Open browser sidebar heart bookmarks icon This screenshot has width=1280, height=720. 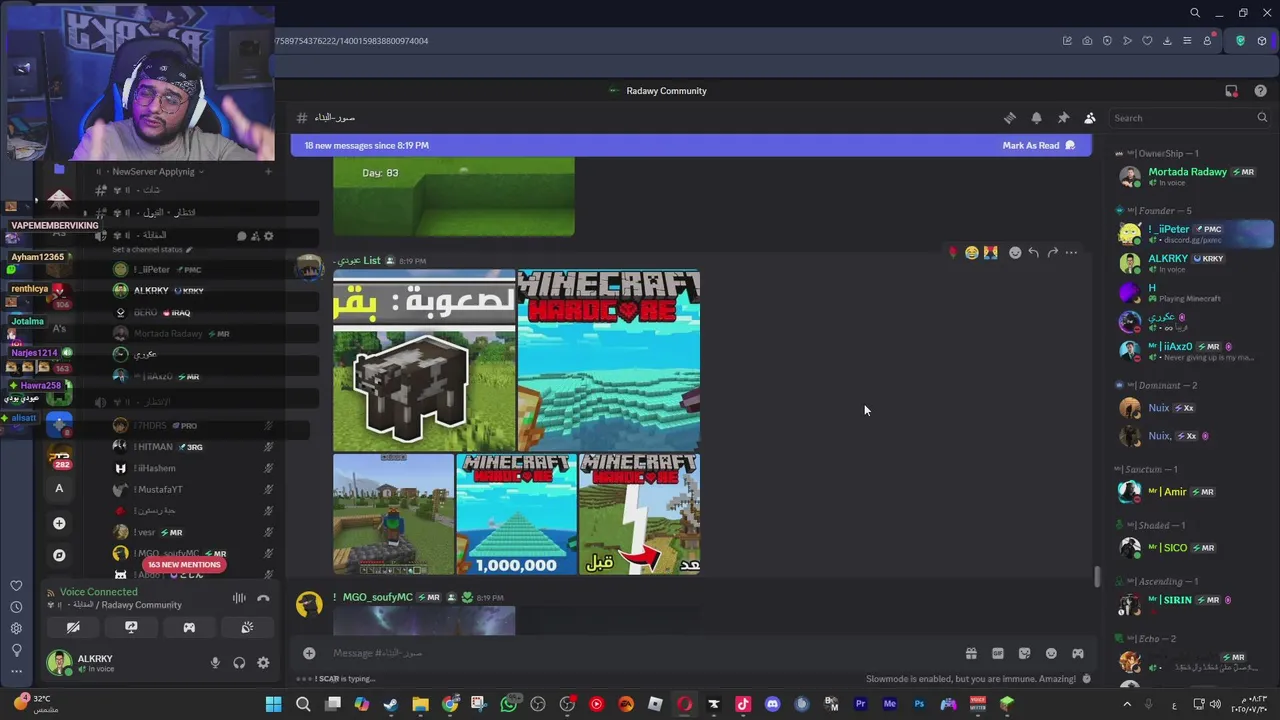tap(16, 586)
